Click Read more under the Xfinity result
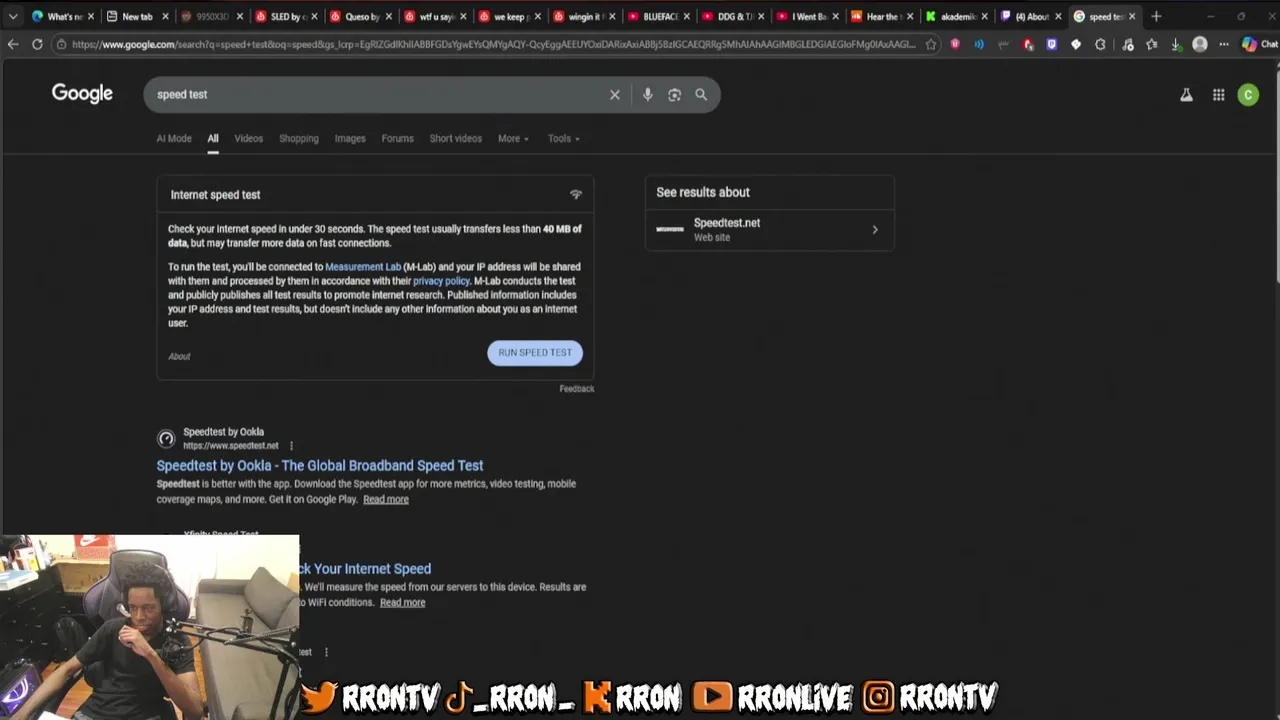The width and height of the screenshot is (1280, 720). pyautogui.click(x=403, y=602)
